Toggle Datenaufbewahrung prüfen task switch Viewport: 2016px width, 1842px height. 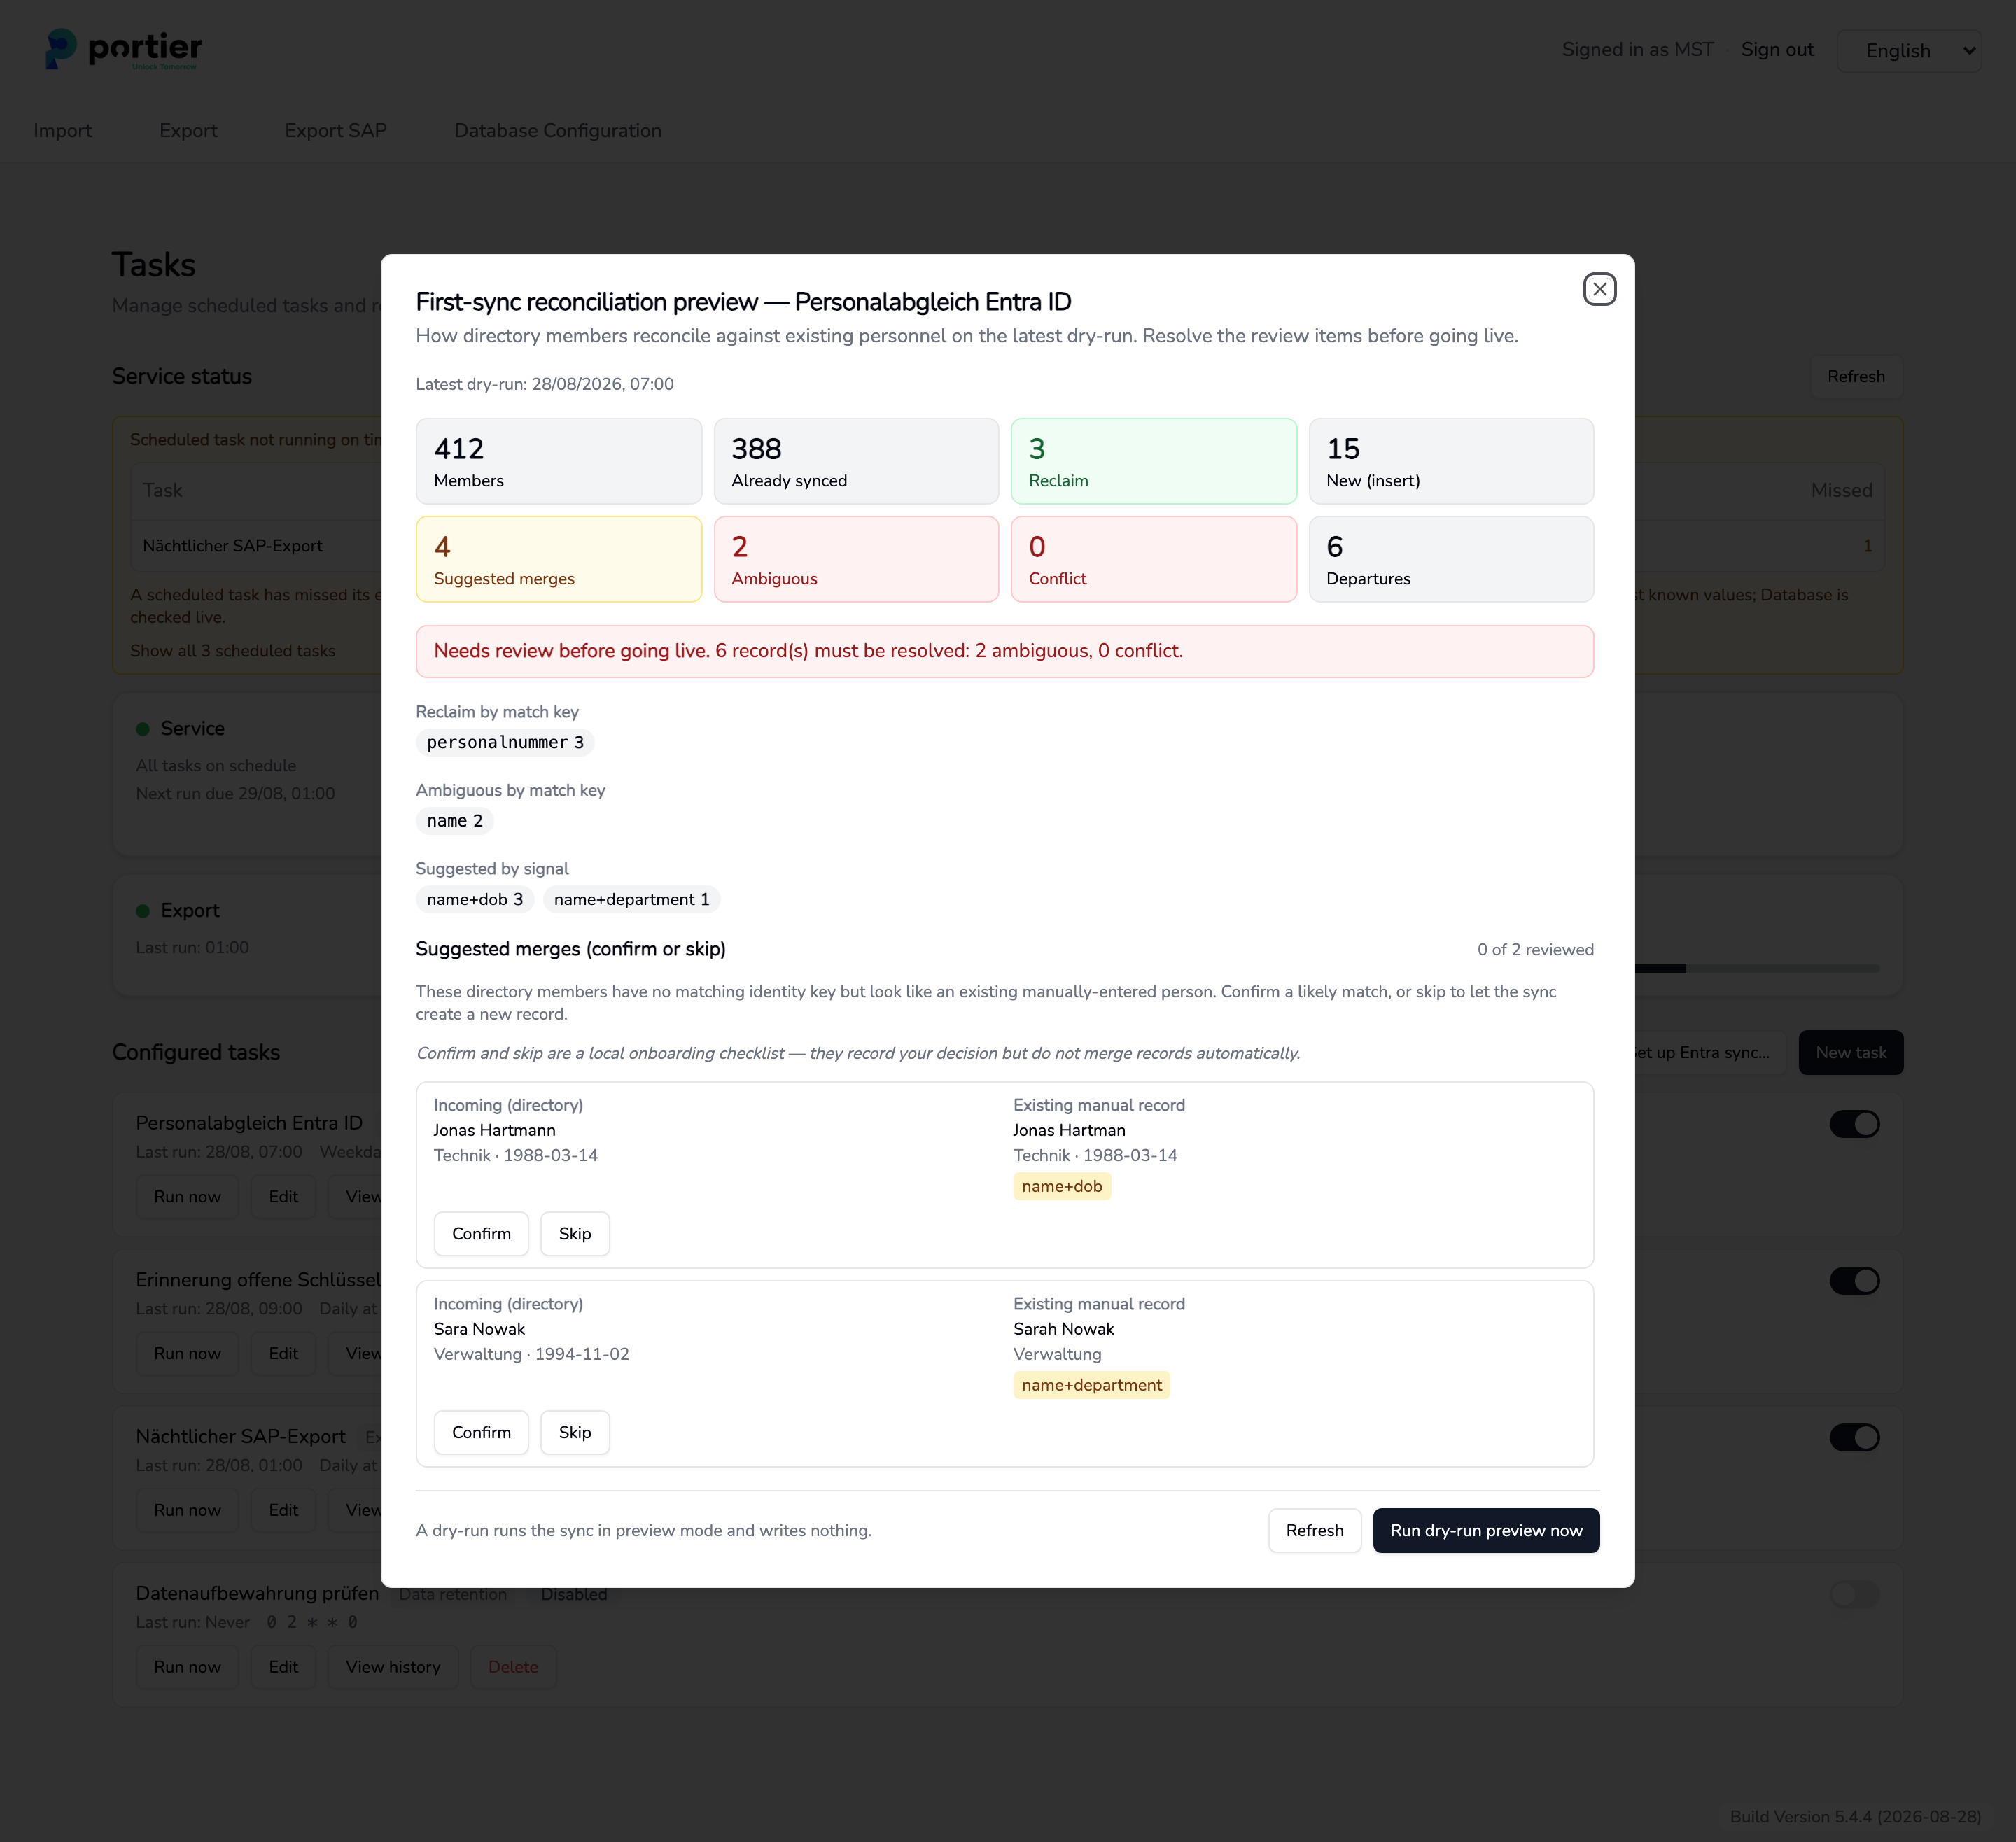[x=1854, y=1594]
